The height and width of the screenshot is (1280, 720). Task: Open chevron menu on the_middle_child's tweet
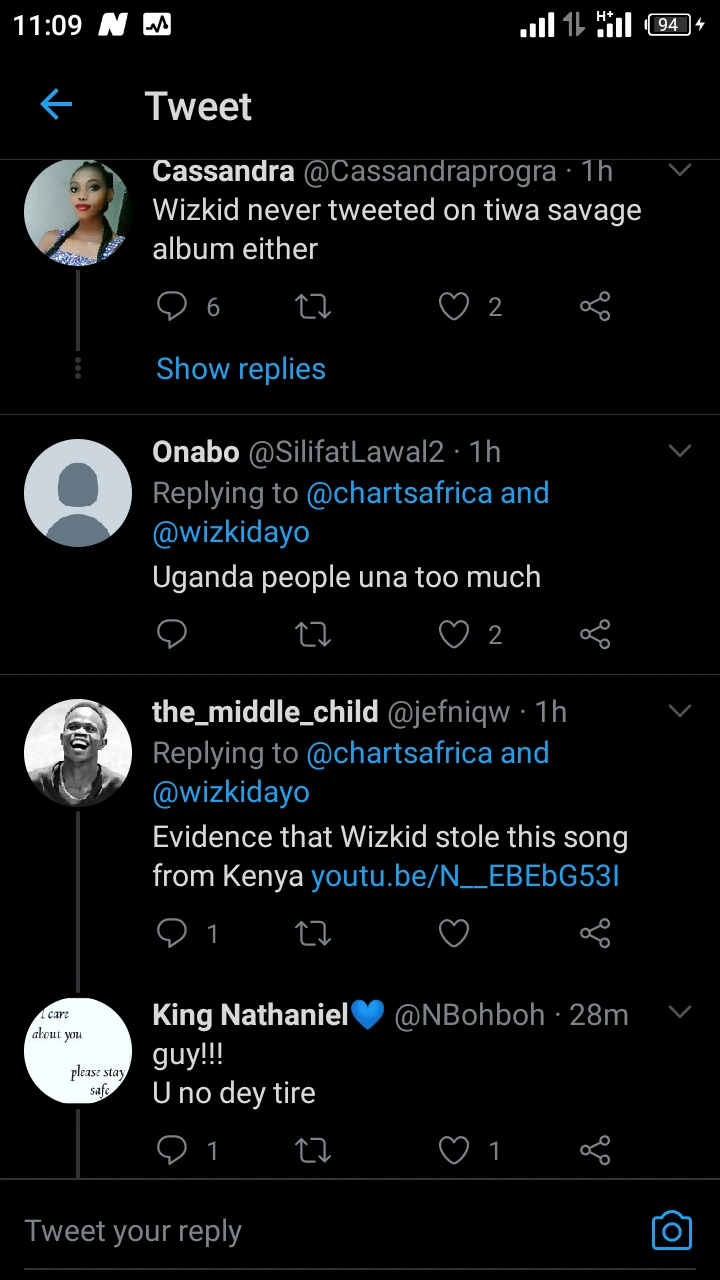(x=680, y=711)
